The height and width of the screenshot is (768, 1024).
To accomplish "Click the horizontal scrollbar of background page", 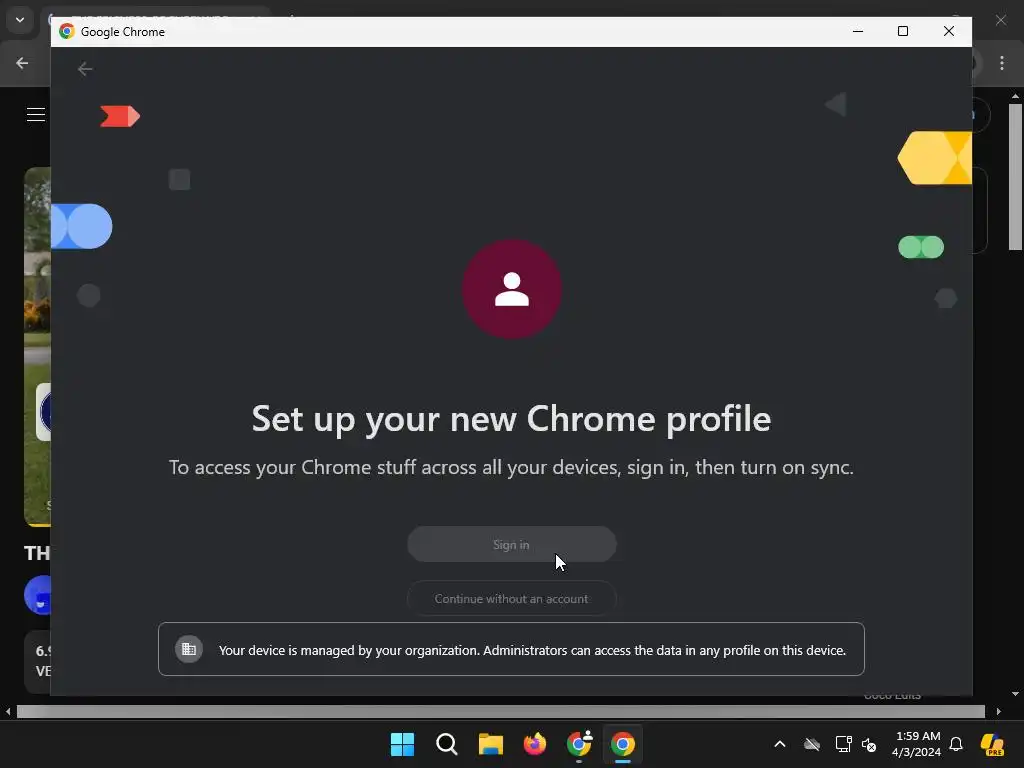I will 500,711.
